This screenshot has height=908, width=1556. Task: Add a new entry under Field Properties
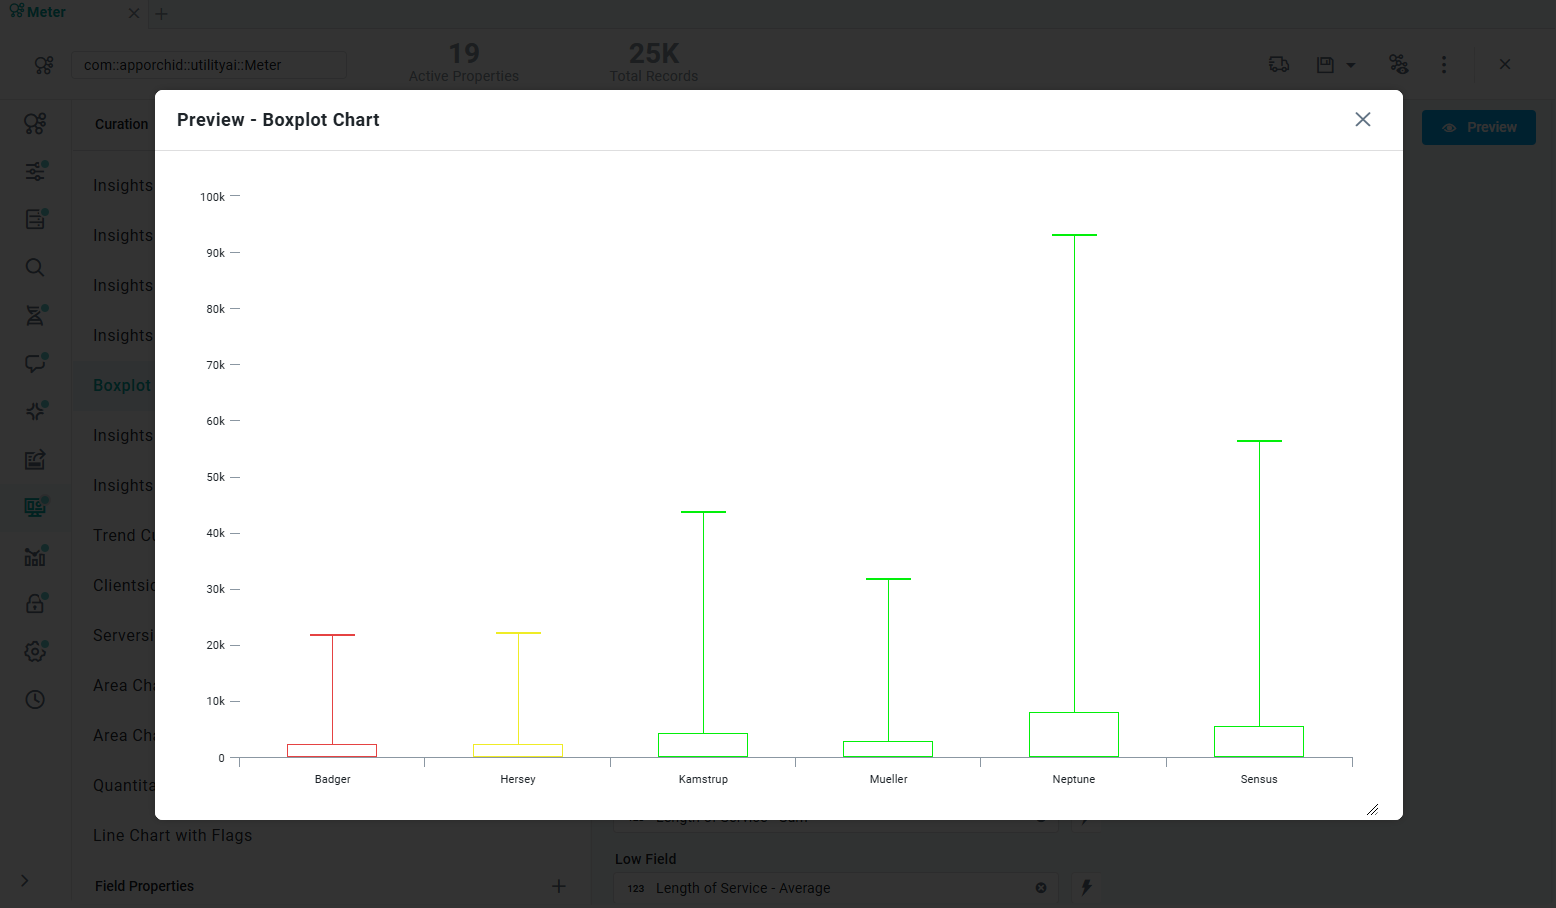pos(558,886)
